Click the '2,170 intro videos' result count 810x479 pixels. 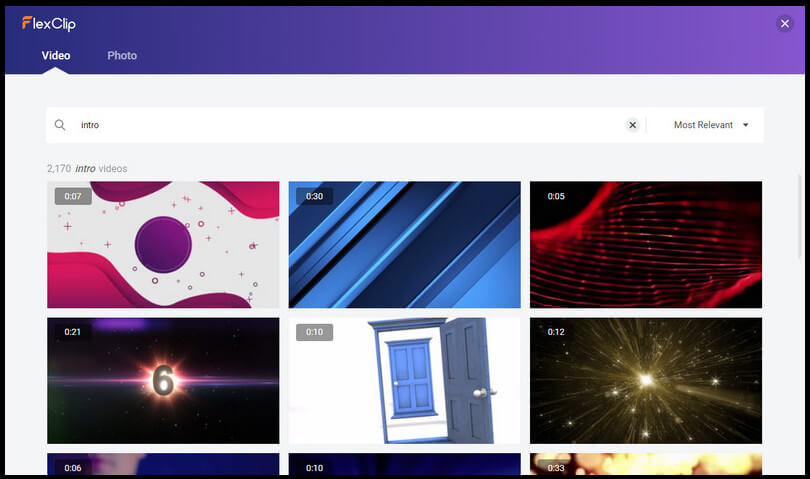pos(87,168)
